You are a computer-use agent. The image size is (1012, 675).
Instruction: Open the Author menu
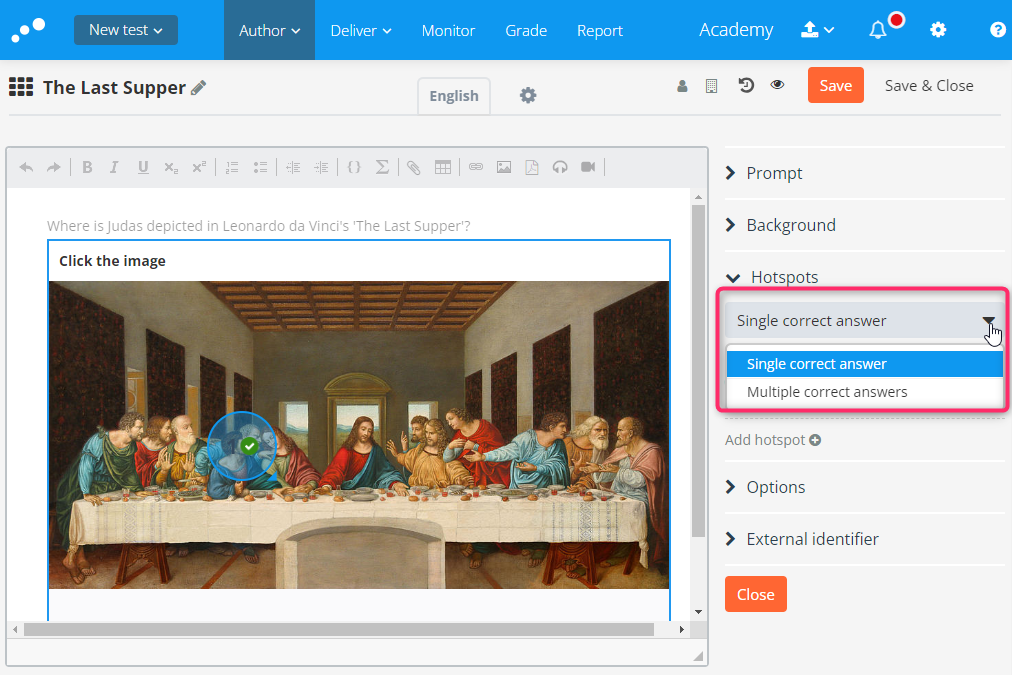(x=269, y=30)
